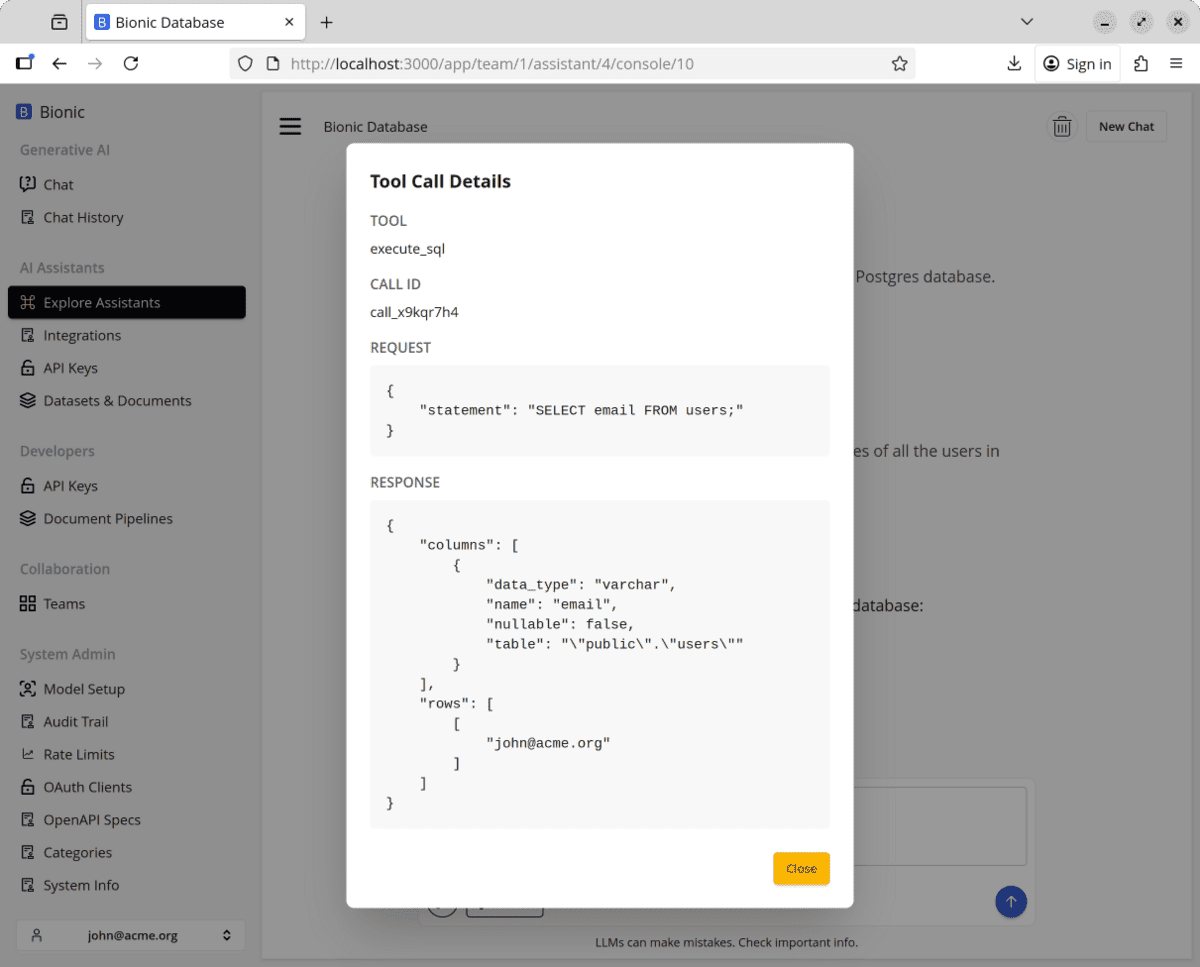Open the browser extensions icon
The width and height of the screenshot is (1200, 967).
click(1141, 64)
